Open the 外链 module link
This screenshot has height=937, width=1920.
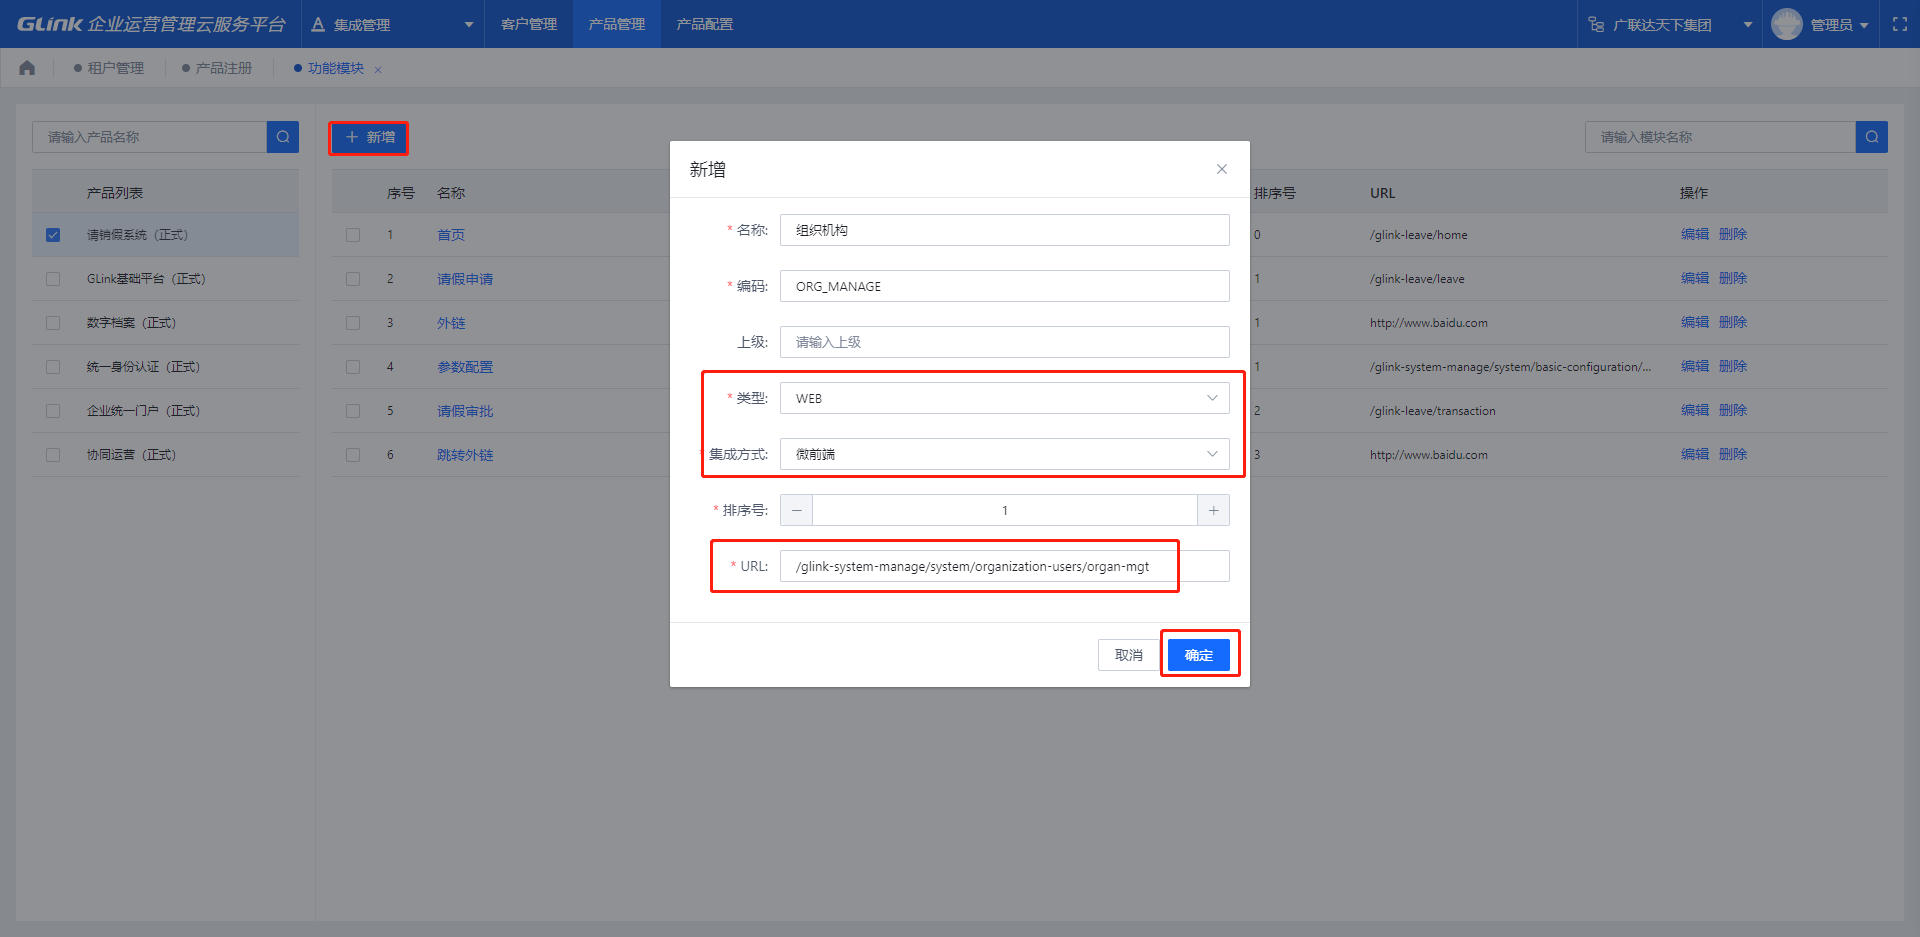tap(451, 323)
